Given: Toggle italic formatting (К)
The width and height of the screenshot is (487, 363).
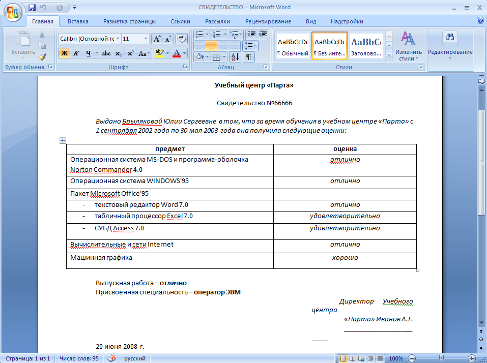Looking at the screenshot, I should point(76,54).
